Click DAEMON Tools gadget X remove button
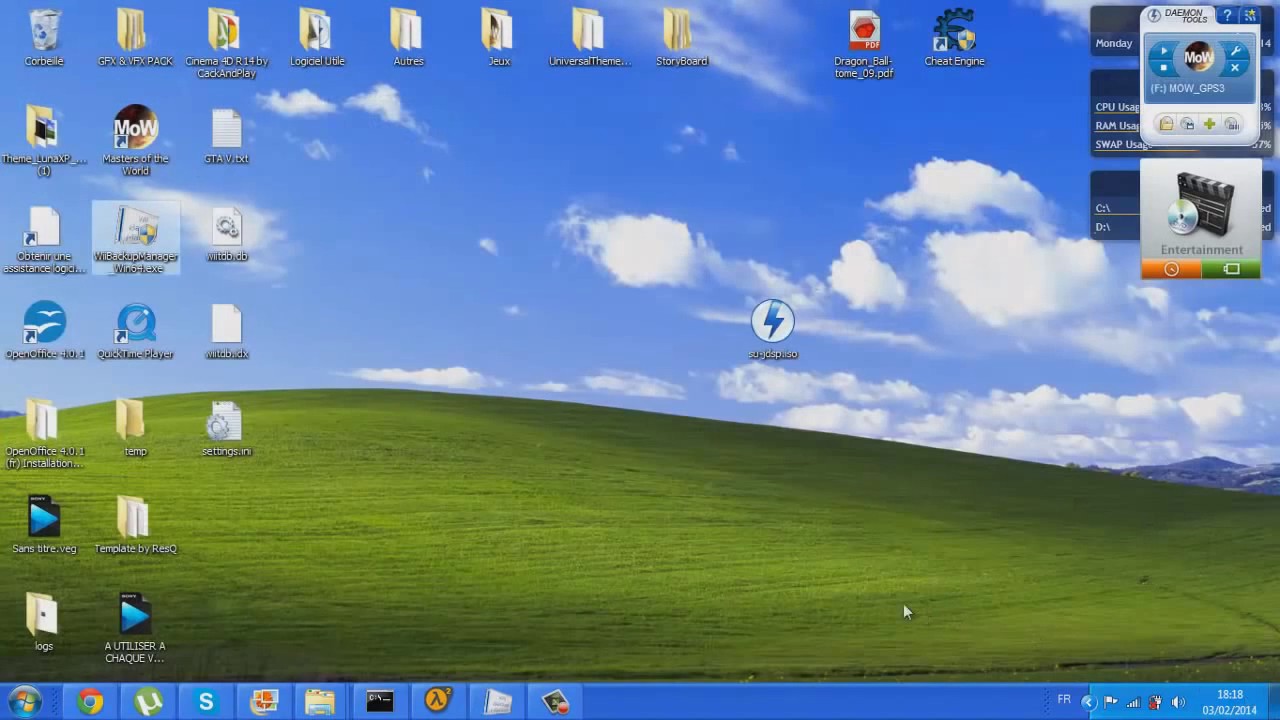1280x720 pixels. 1235,68
